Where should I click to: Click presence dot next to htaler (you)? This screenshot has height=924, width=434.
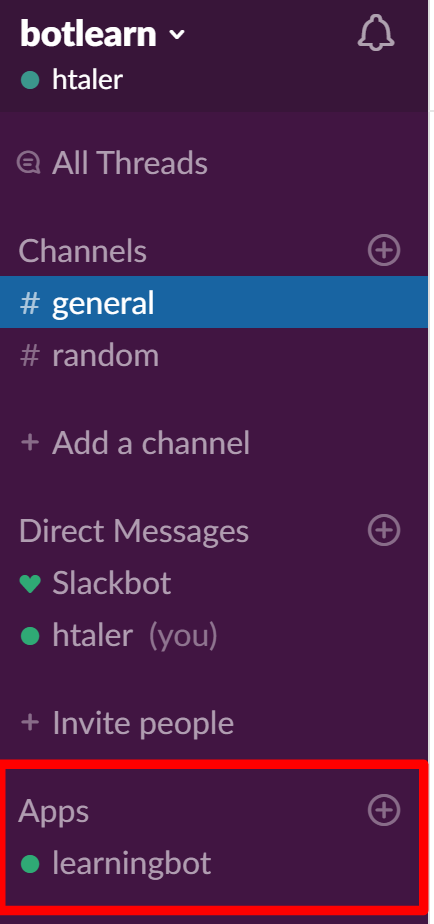[30, 636]
